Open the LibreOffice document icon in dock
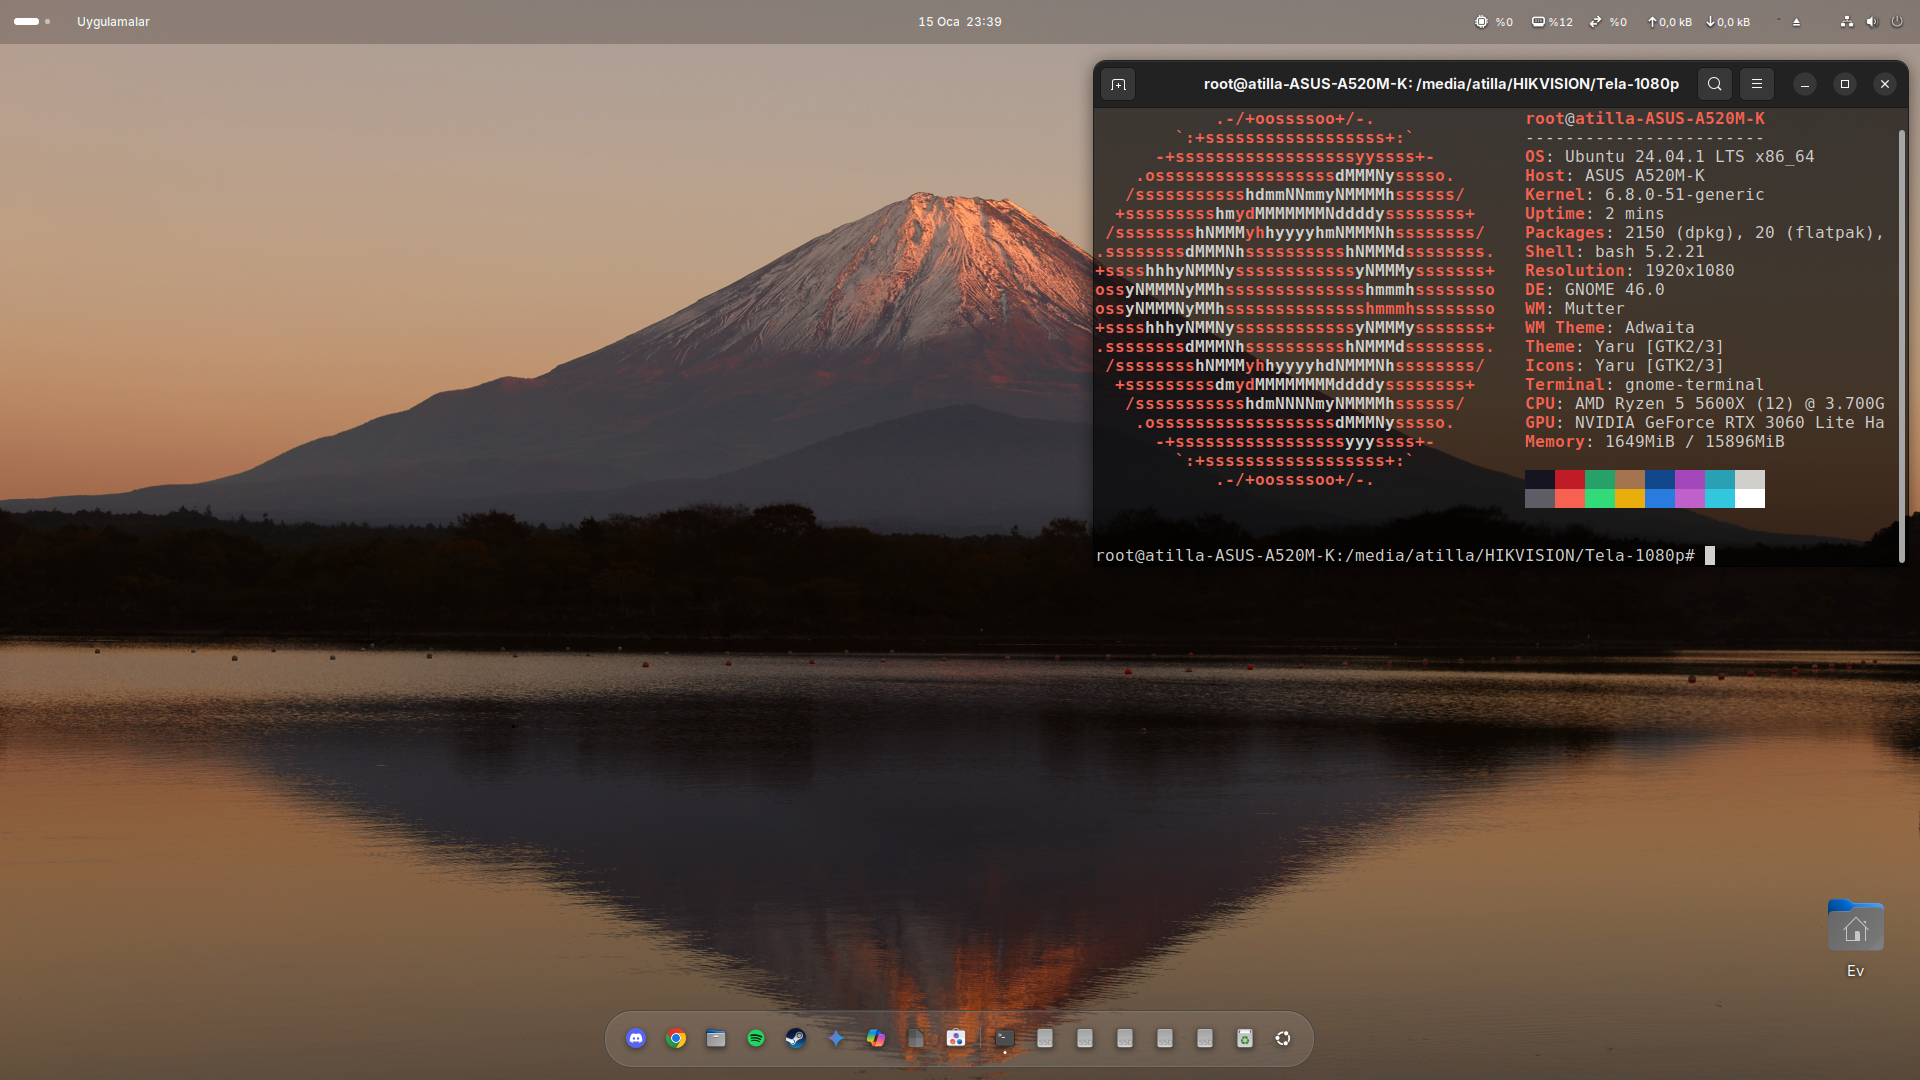Image resolution: width=1920 pixels, height=1080 pixels. [916, 1038]
